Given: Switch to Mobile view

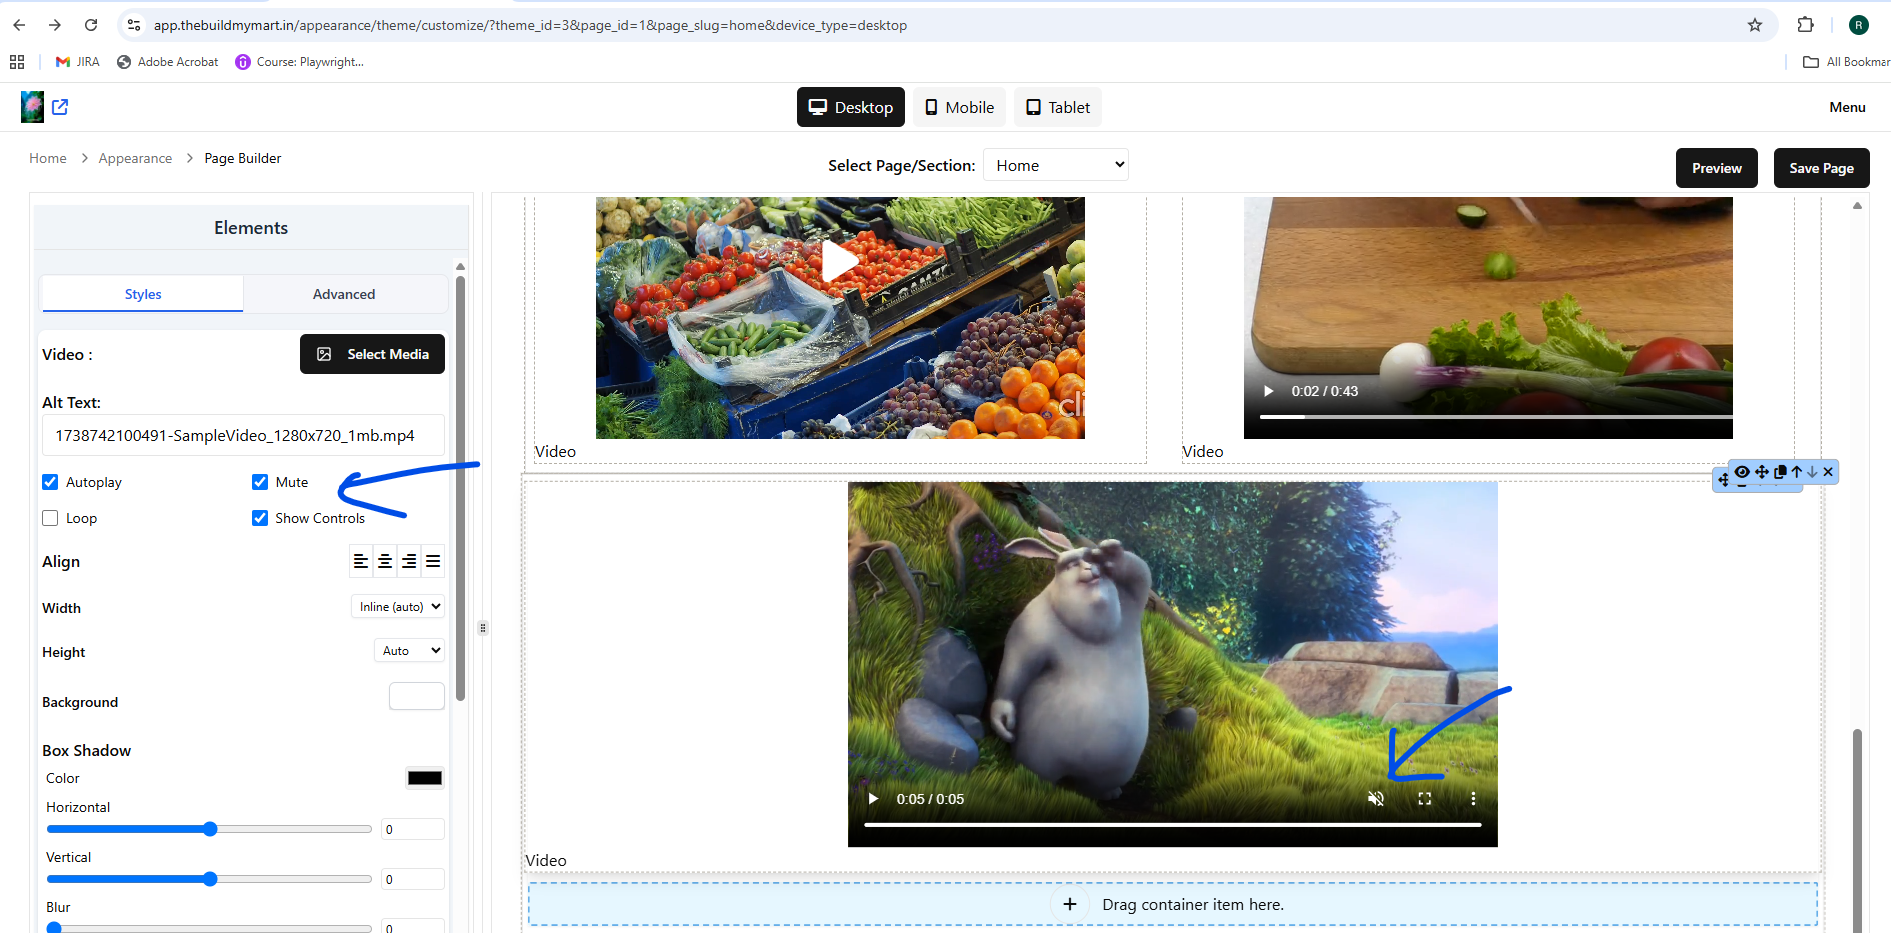Looking at the screenshot, I should click(960, 107).
